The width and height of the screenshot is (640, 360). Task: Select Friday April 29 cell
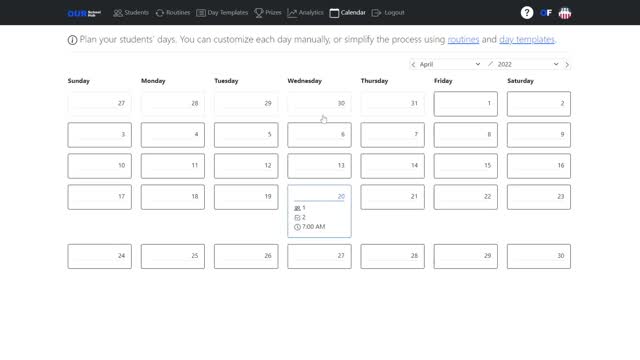click(x=466, y=256)
